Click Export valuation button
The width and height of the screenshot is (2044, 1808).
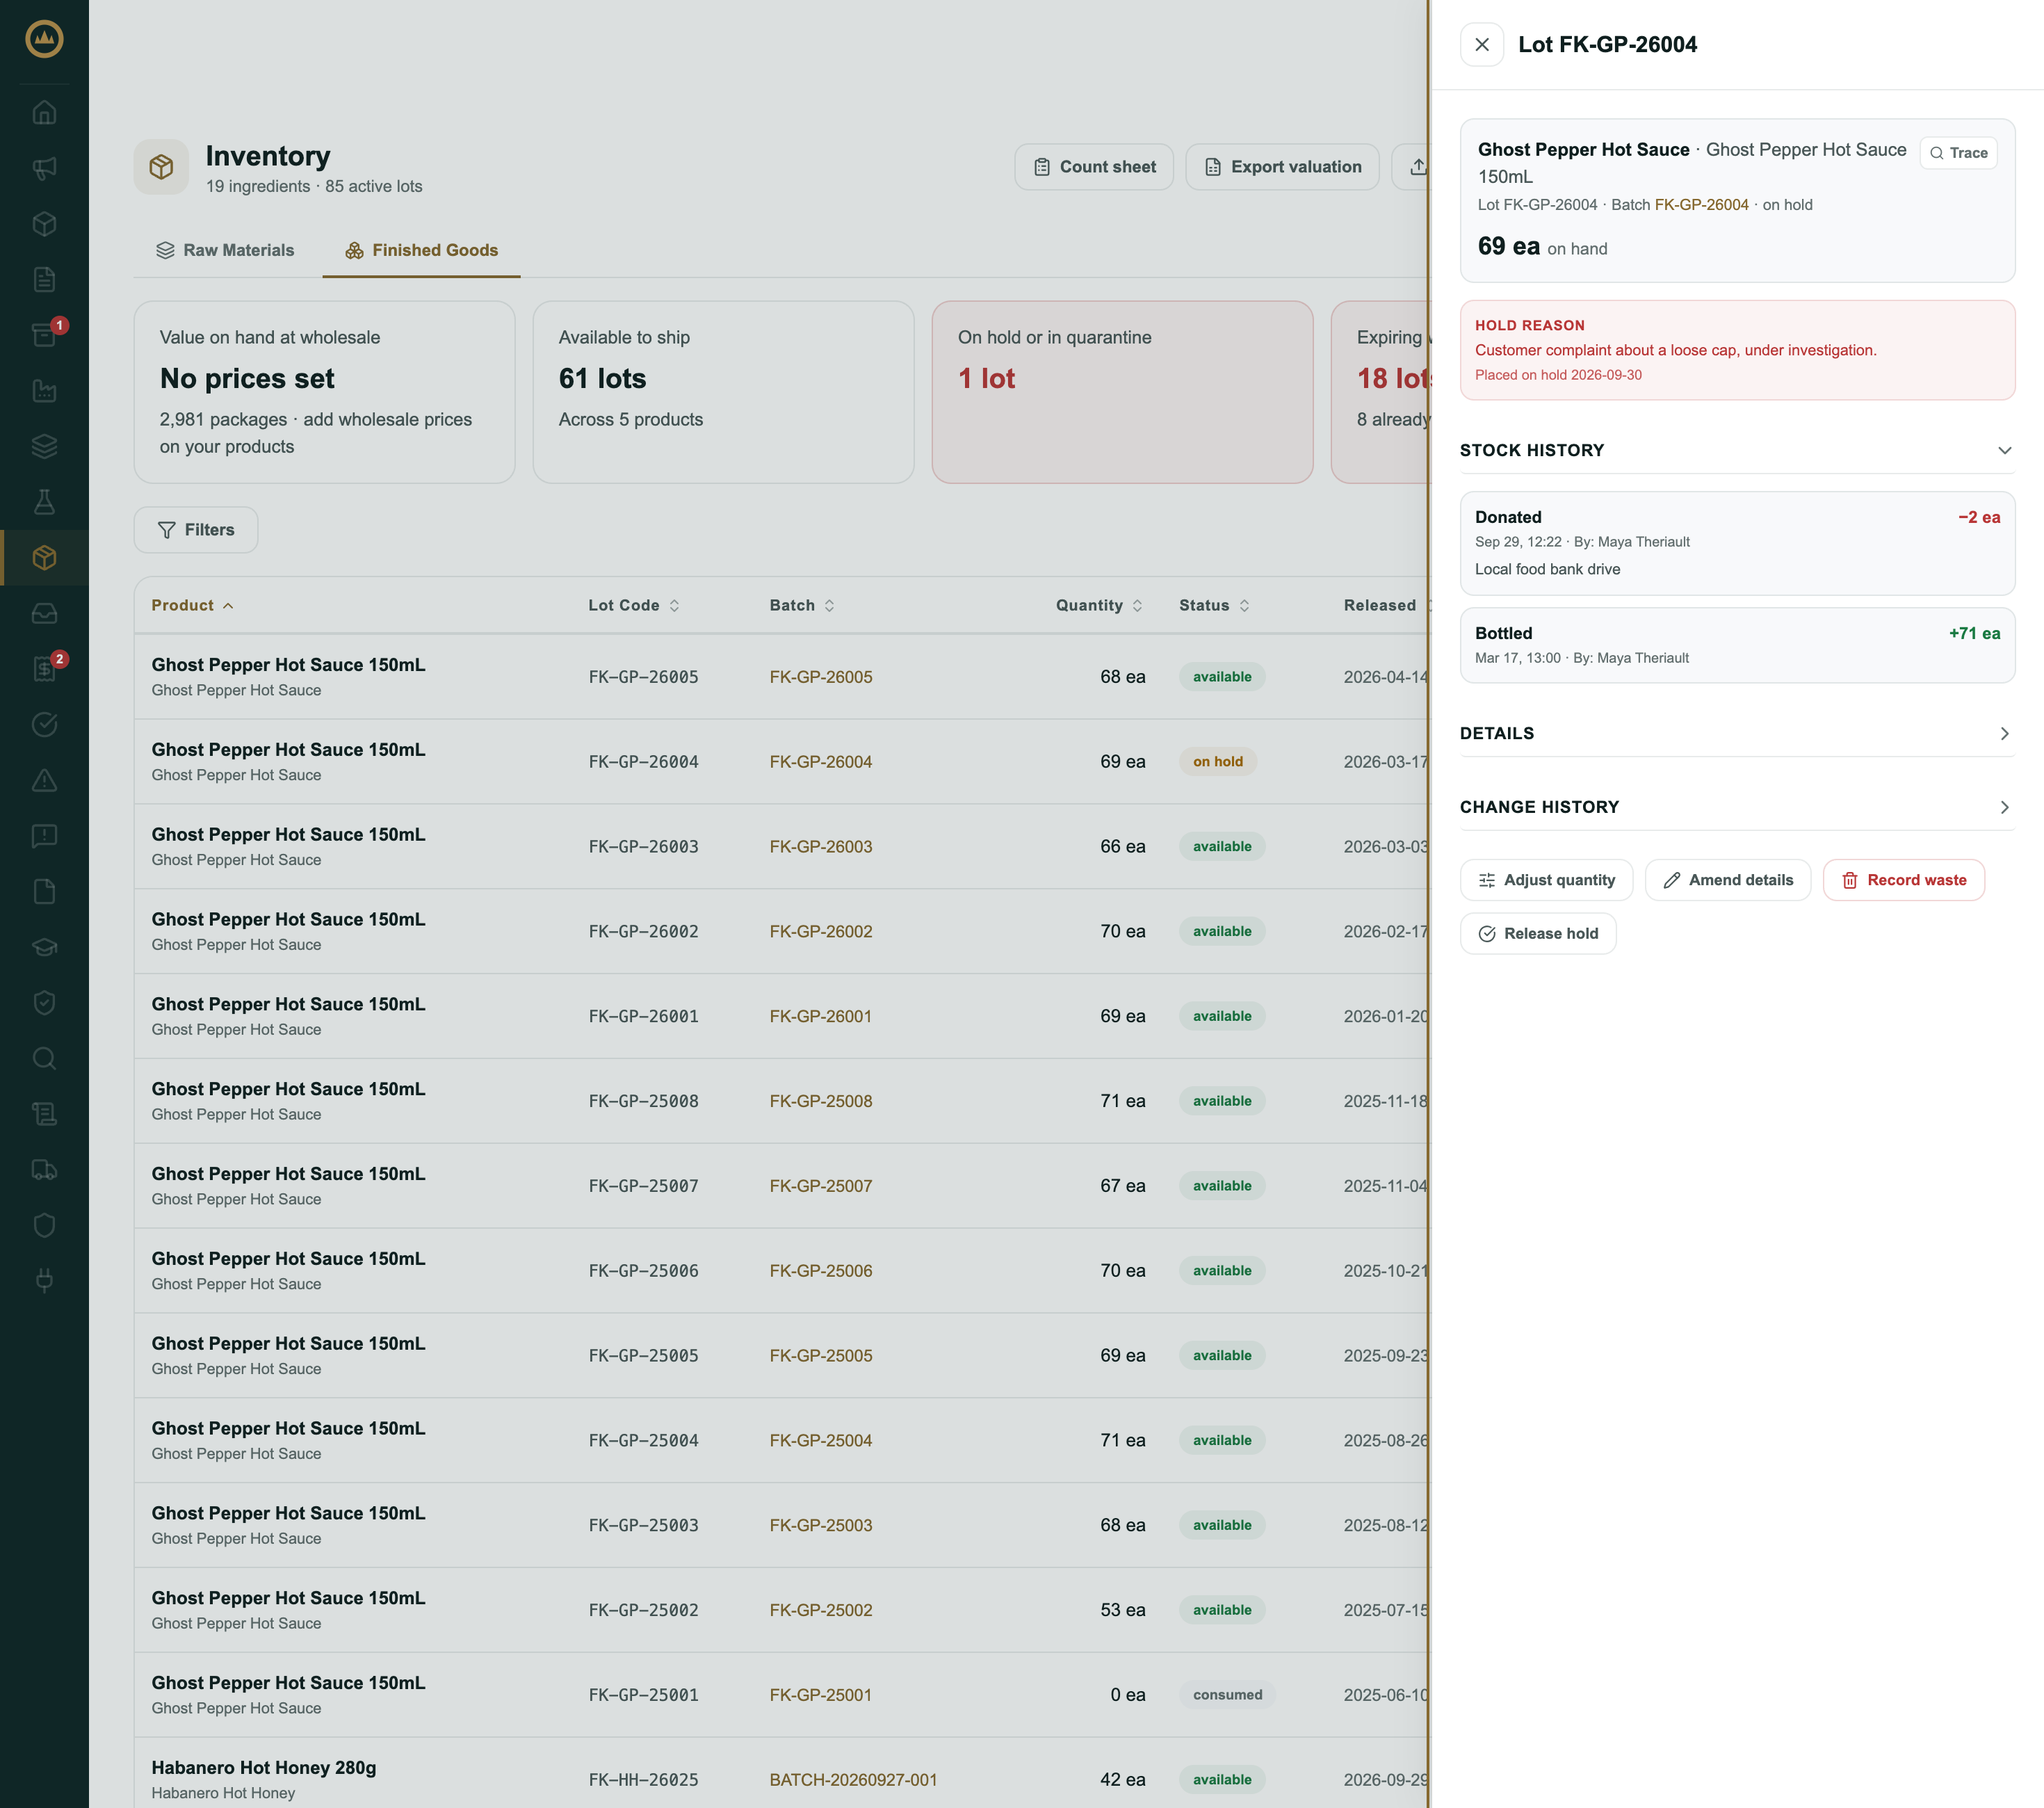(1282, 167)
